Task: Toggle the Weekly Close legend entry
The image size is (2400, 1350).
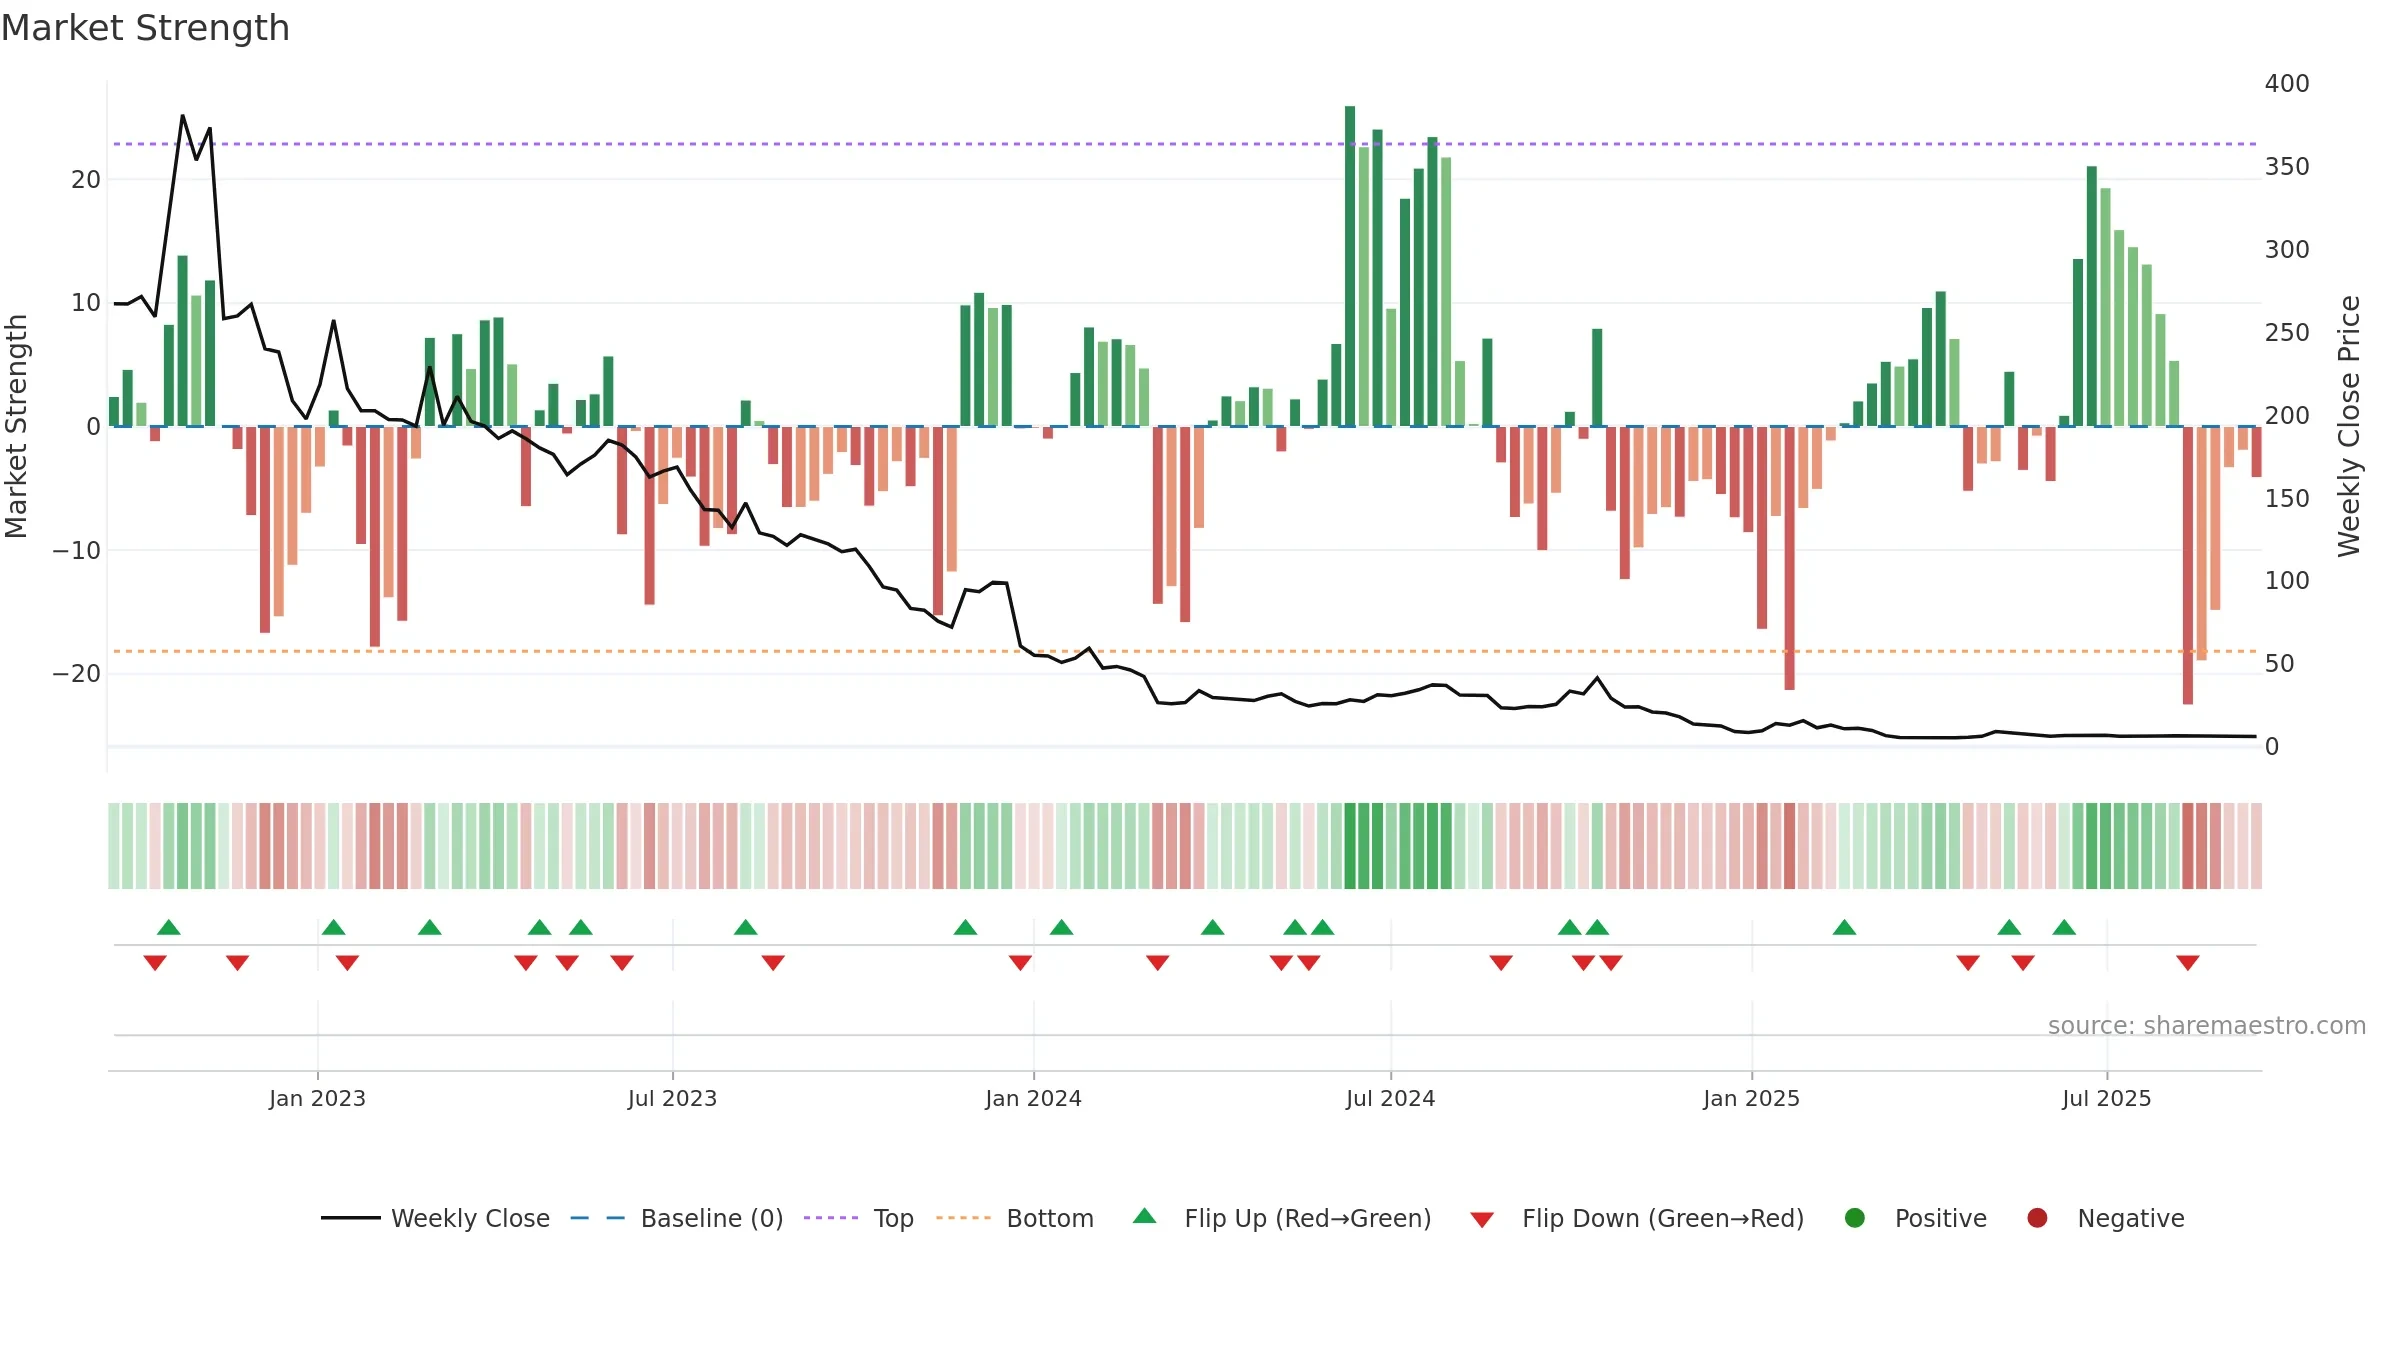Action: (435, 1218)
